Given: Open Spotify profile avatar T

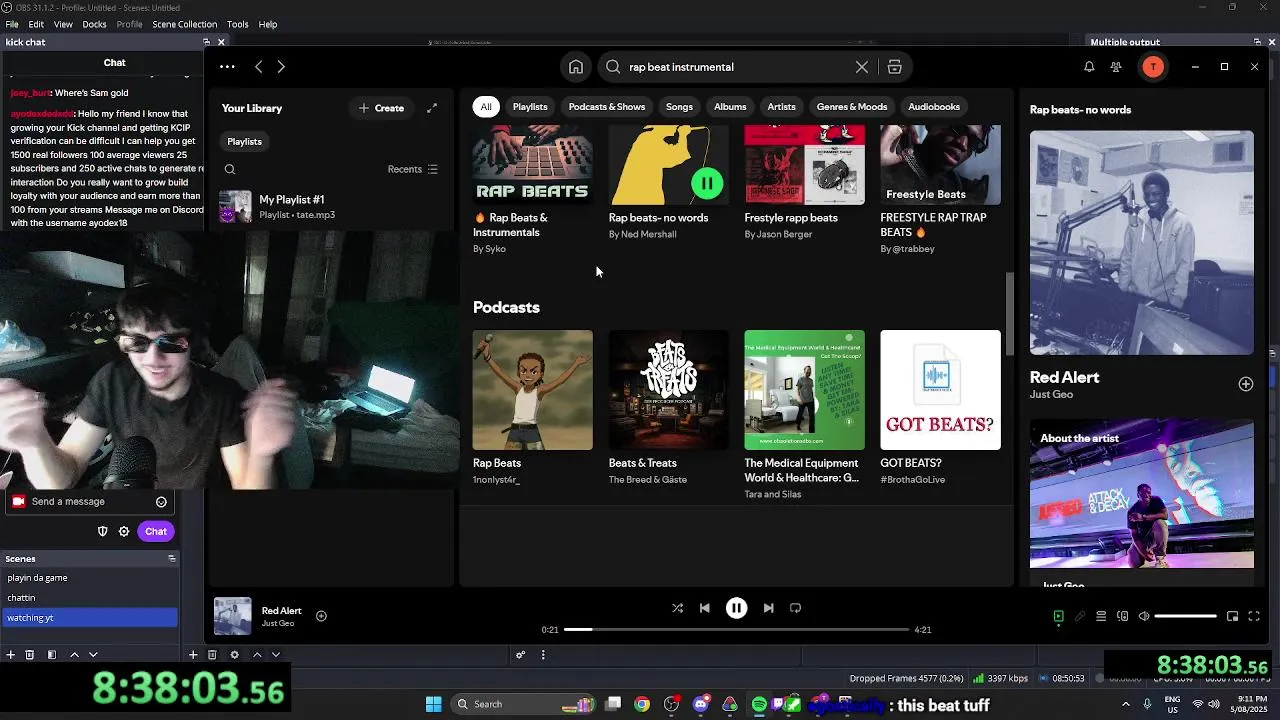Looking at the screenshot, I should click(1153, 67).
